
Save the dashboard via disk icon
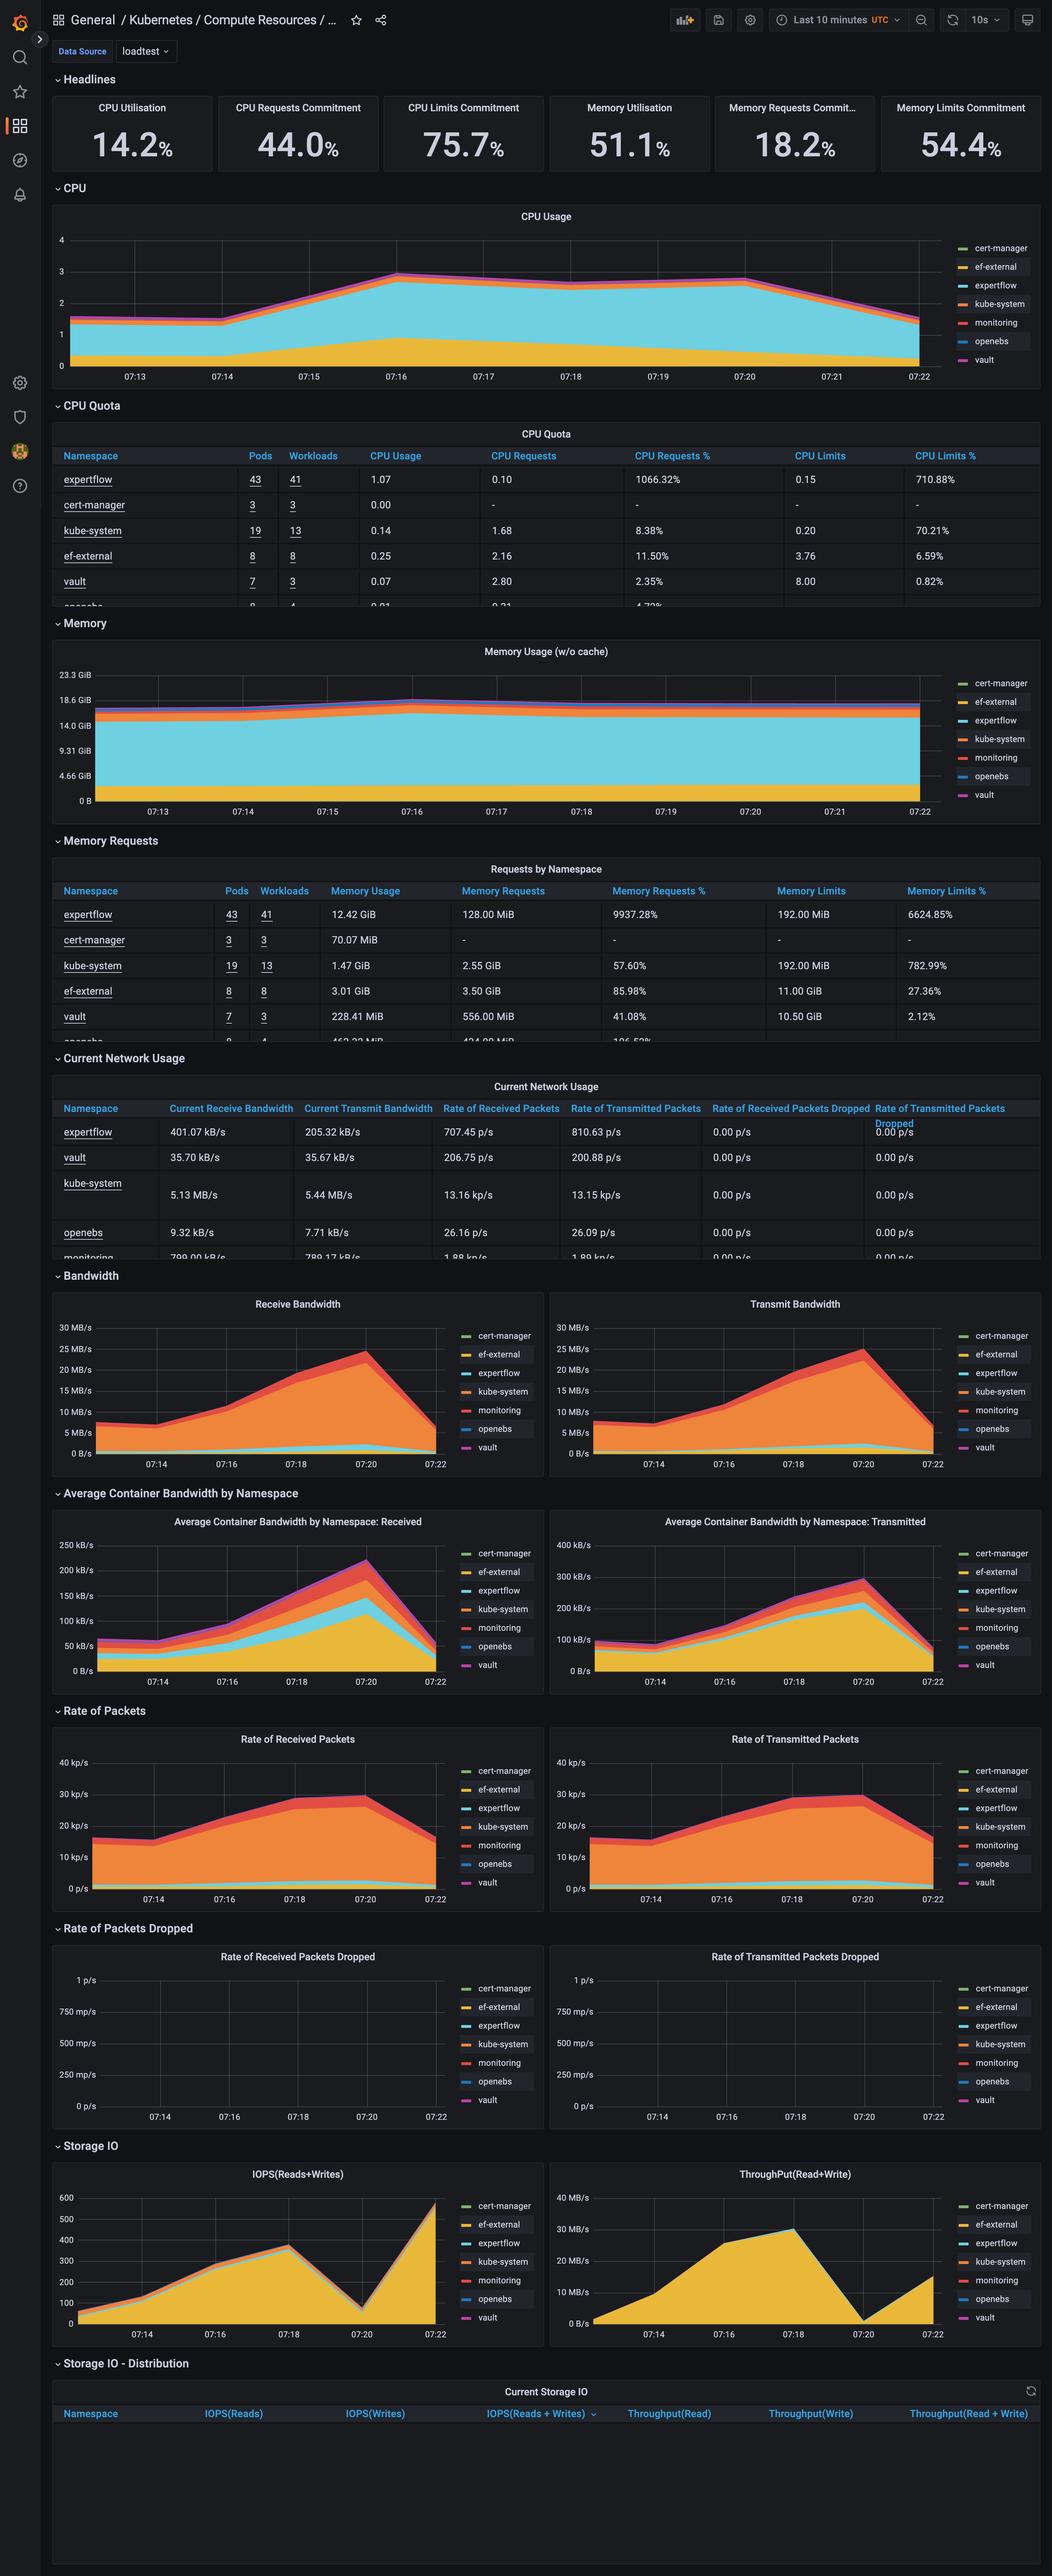point(718,20)
